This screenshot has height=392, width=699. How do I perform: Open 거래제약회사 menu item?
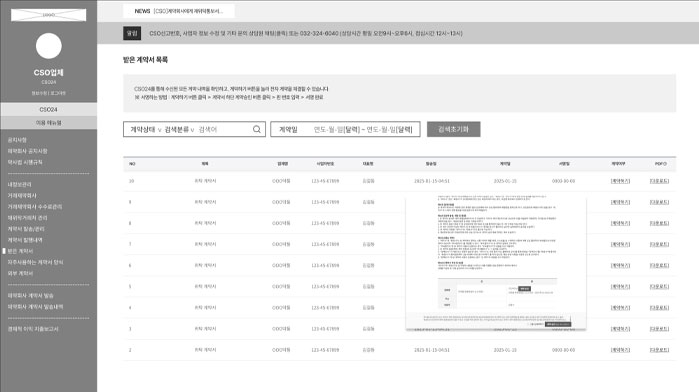(x=22, y=196)
